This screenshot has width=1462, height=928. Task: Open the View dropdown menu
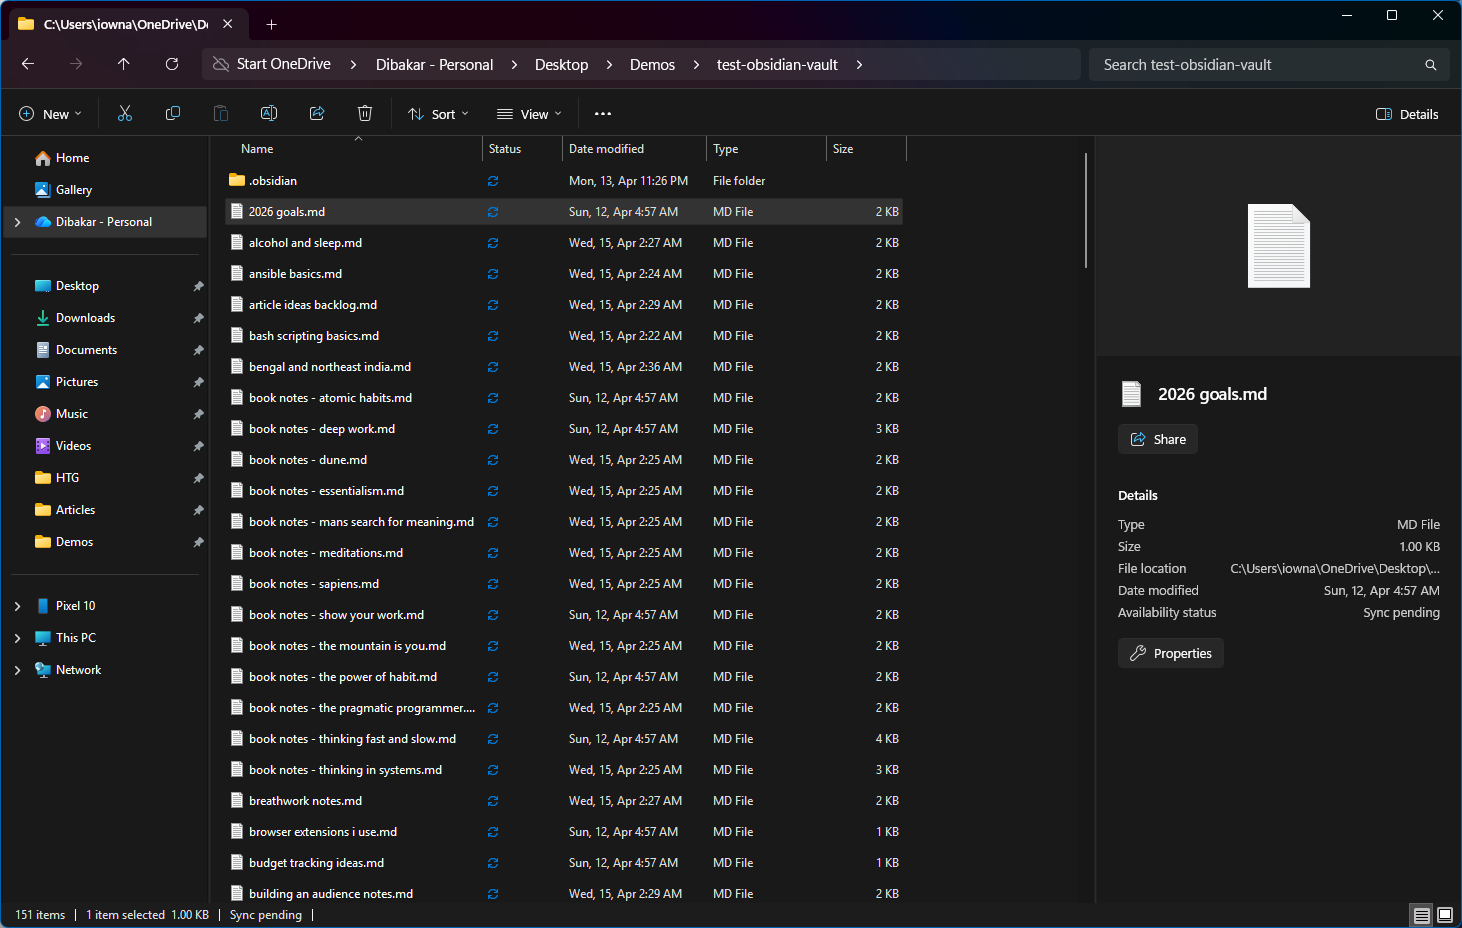point(529,114)
